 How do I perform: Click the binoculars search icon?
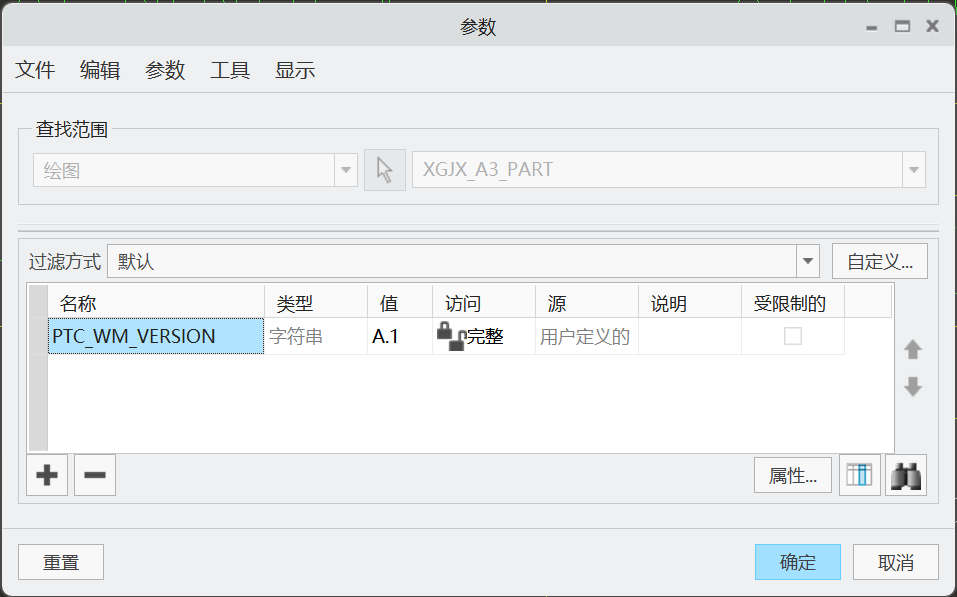[x=904, y=475]
